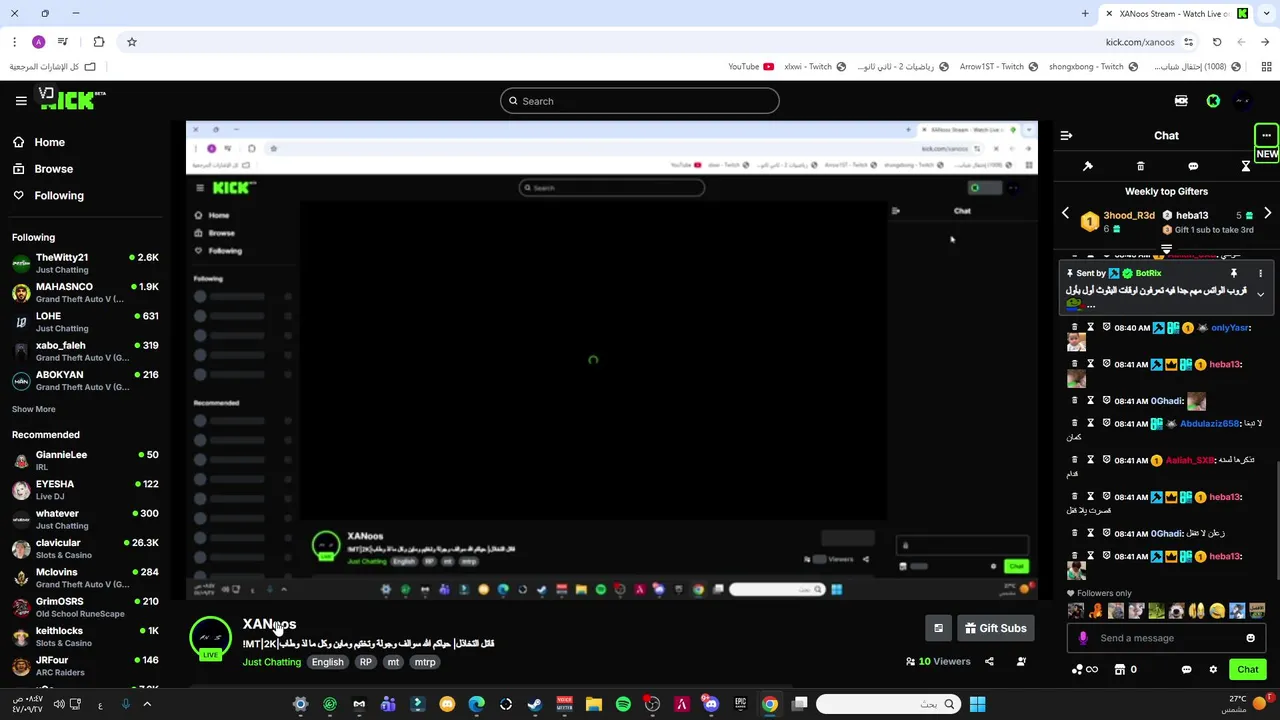The width and height of the screenshot is (1280, 720).
Task: Click the icon button left of Gift Subs
Action: [938, 628]
